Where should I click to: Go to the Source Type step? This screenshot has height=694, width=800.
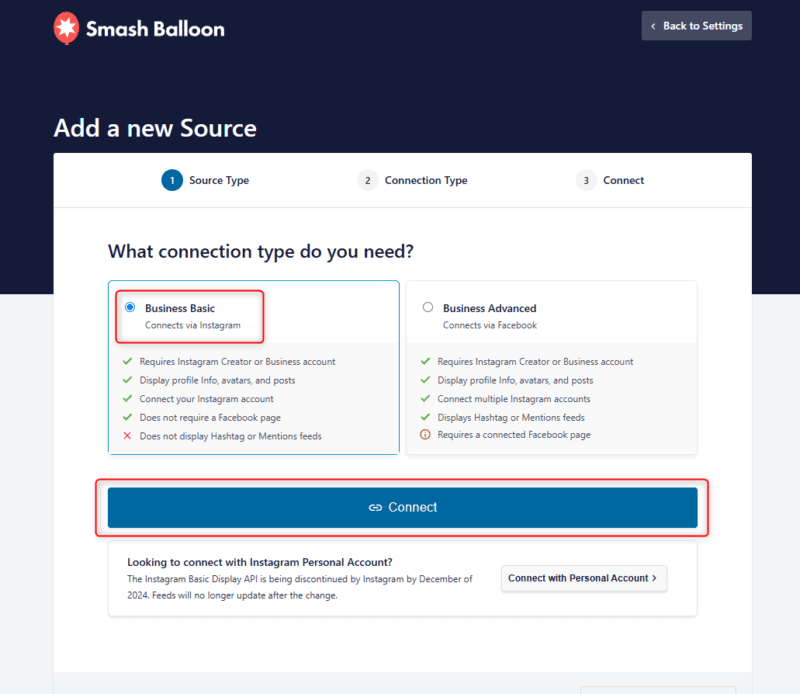coord(219,181)
